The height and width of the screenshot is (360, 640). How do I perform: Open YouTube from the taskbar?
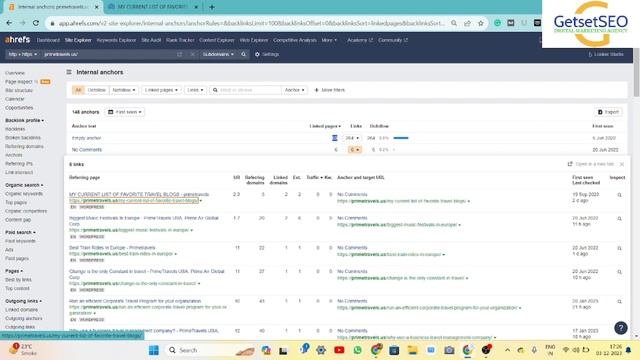click(339, 350)
